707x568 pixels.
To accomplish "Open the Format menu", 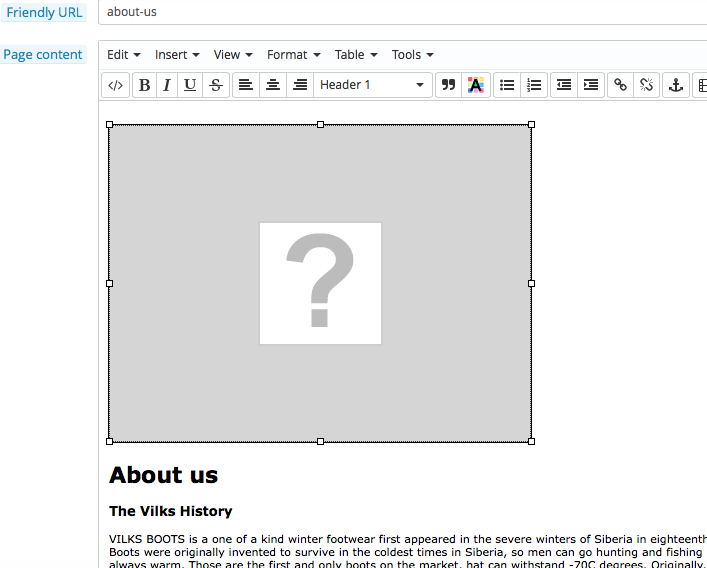I will tap(294, 55).
